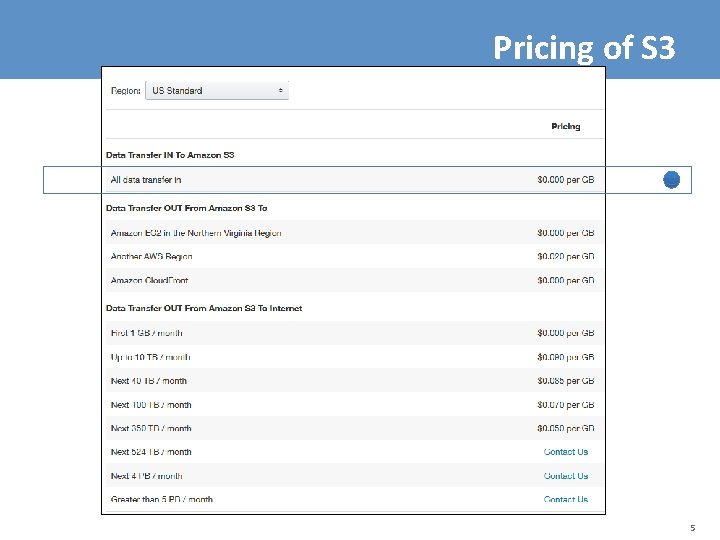Click the 'First 1 GB / month' row label
720x540 pixels.
tap(146, 333)
